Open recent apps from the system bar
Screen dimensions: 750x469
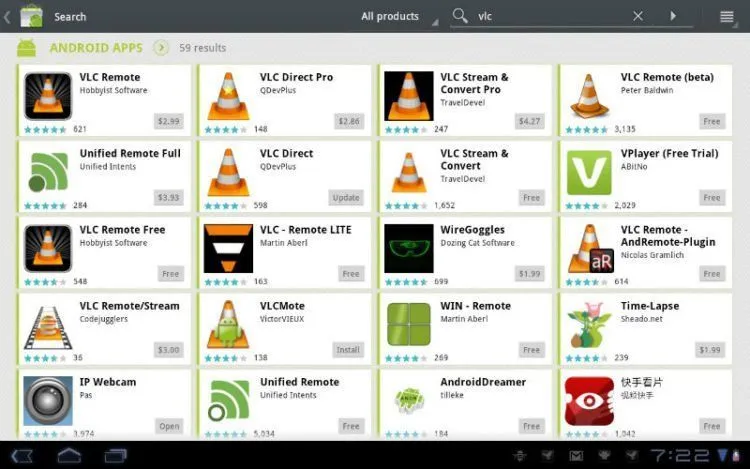coord(116,456)
